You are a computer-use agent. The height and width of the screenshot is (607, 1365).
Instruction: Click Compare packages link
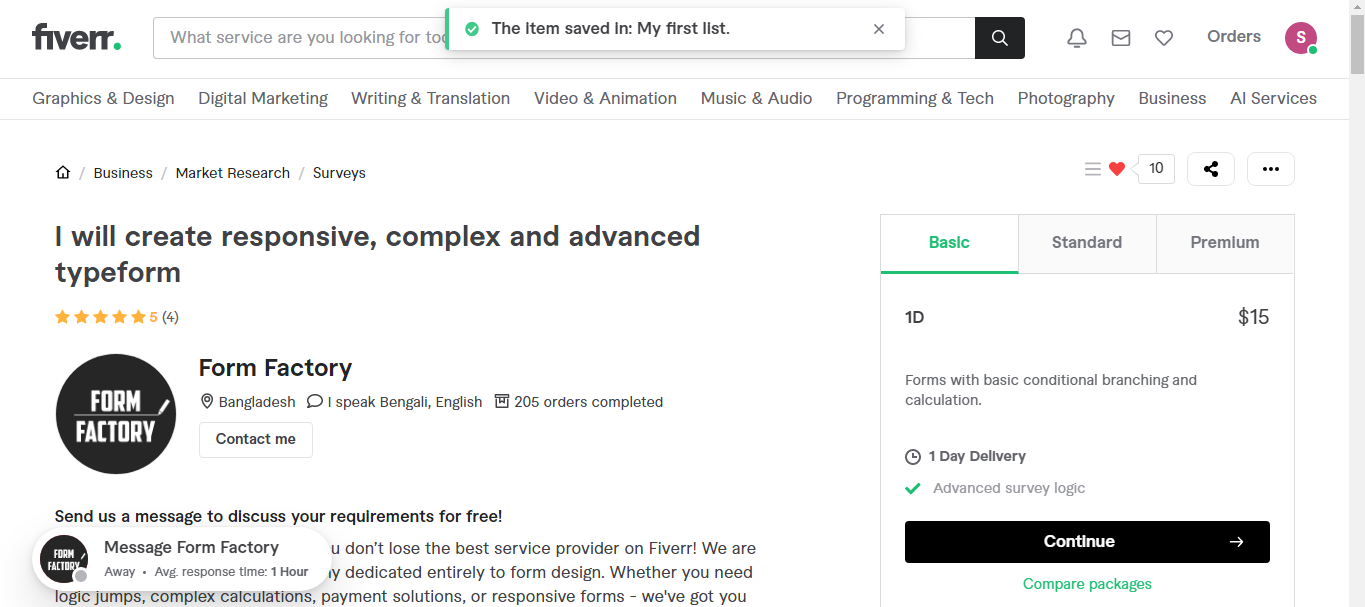click(x=1087, y=584)
